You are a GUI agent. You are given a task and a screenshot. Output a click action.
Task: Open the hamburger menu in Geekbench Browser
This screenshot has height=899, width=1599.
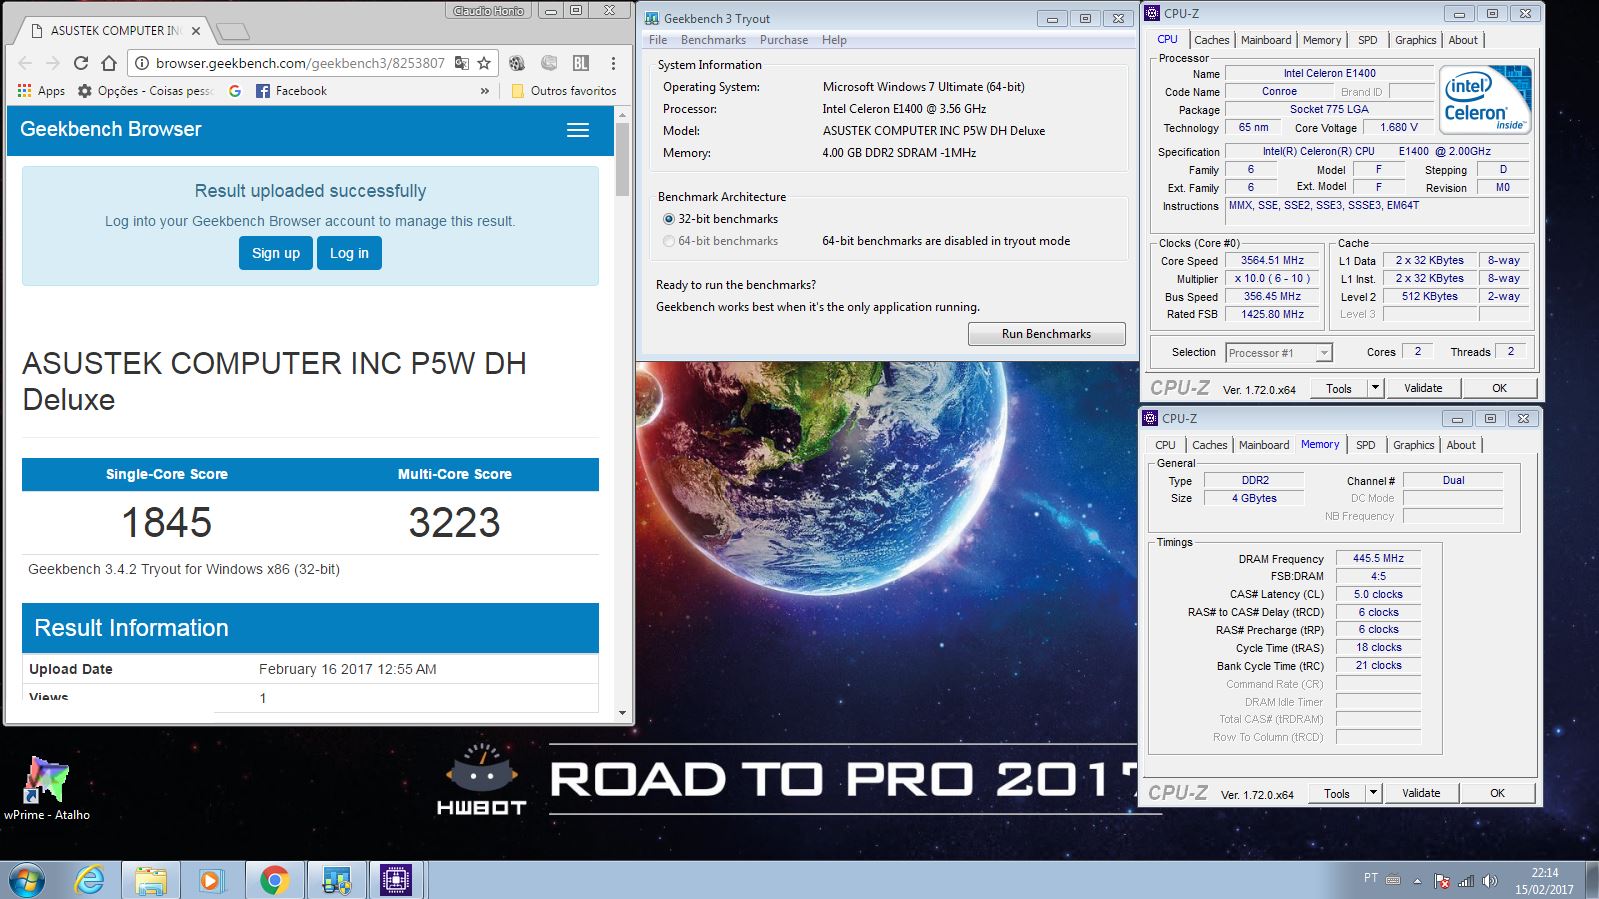578,130
